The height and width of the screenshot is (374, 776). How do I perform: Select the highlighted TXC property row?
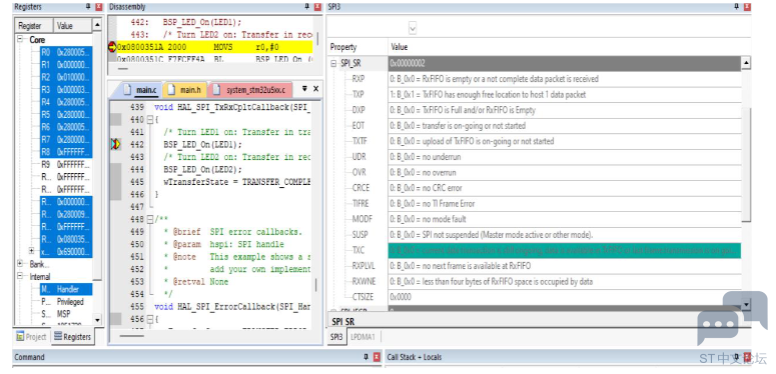click(x=534, y=250)
